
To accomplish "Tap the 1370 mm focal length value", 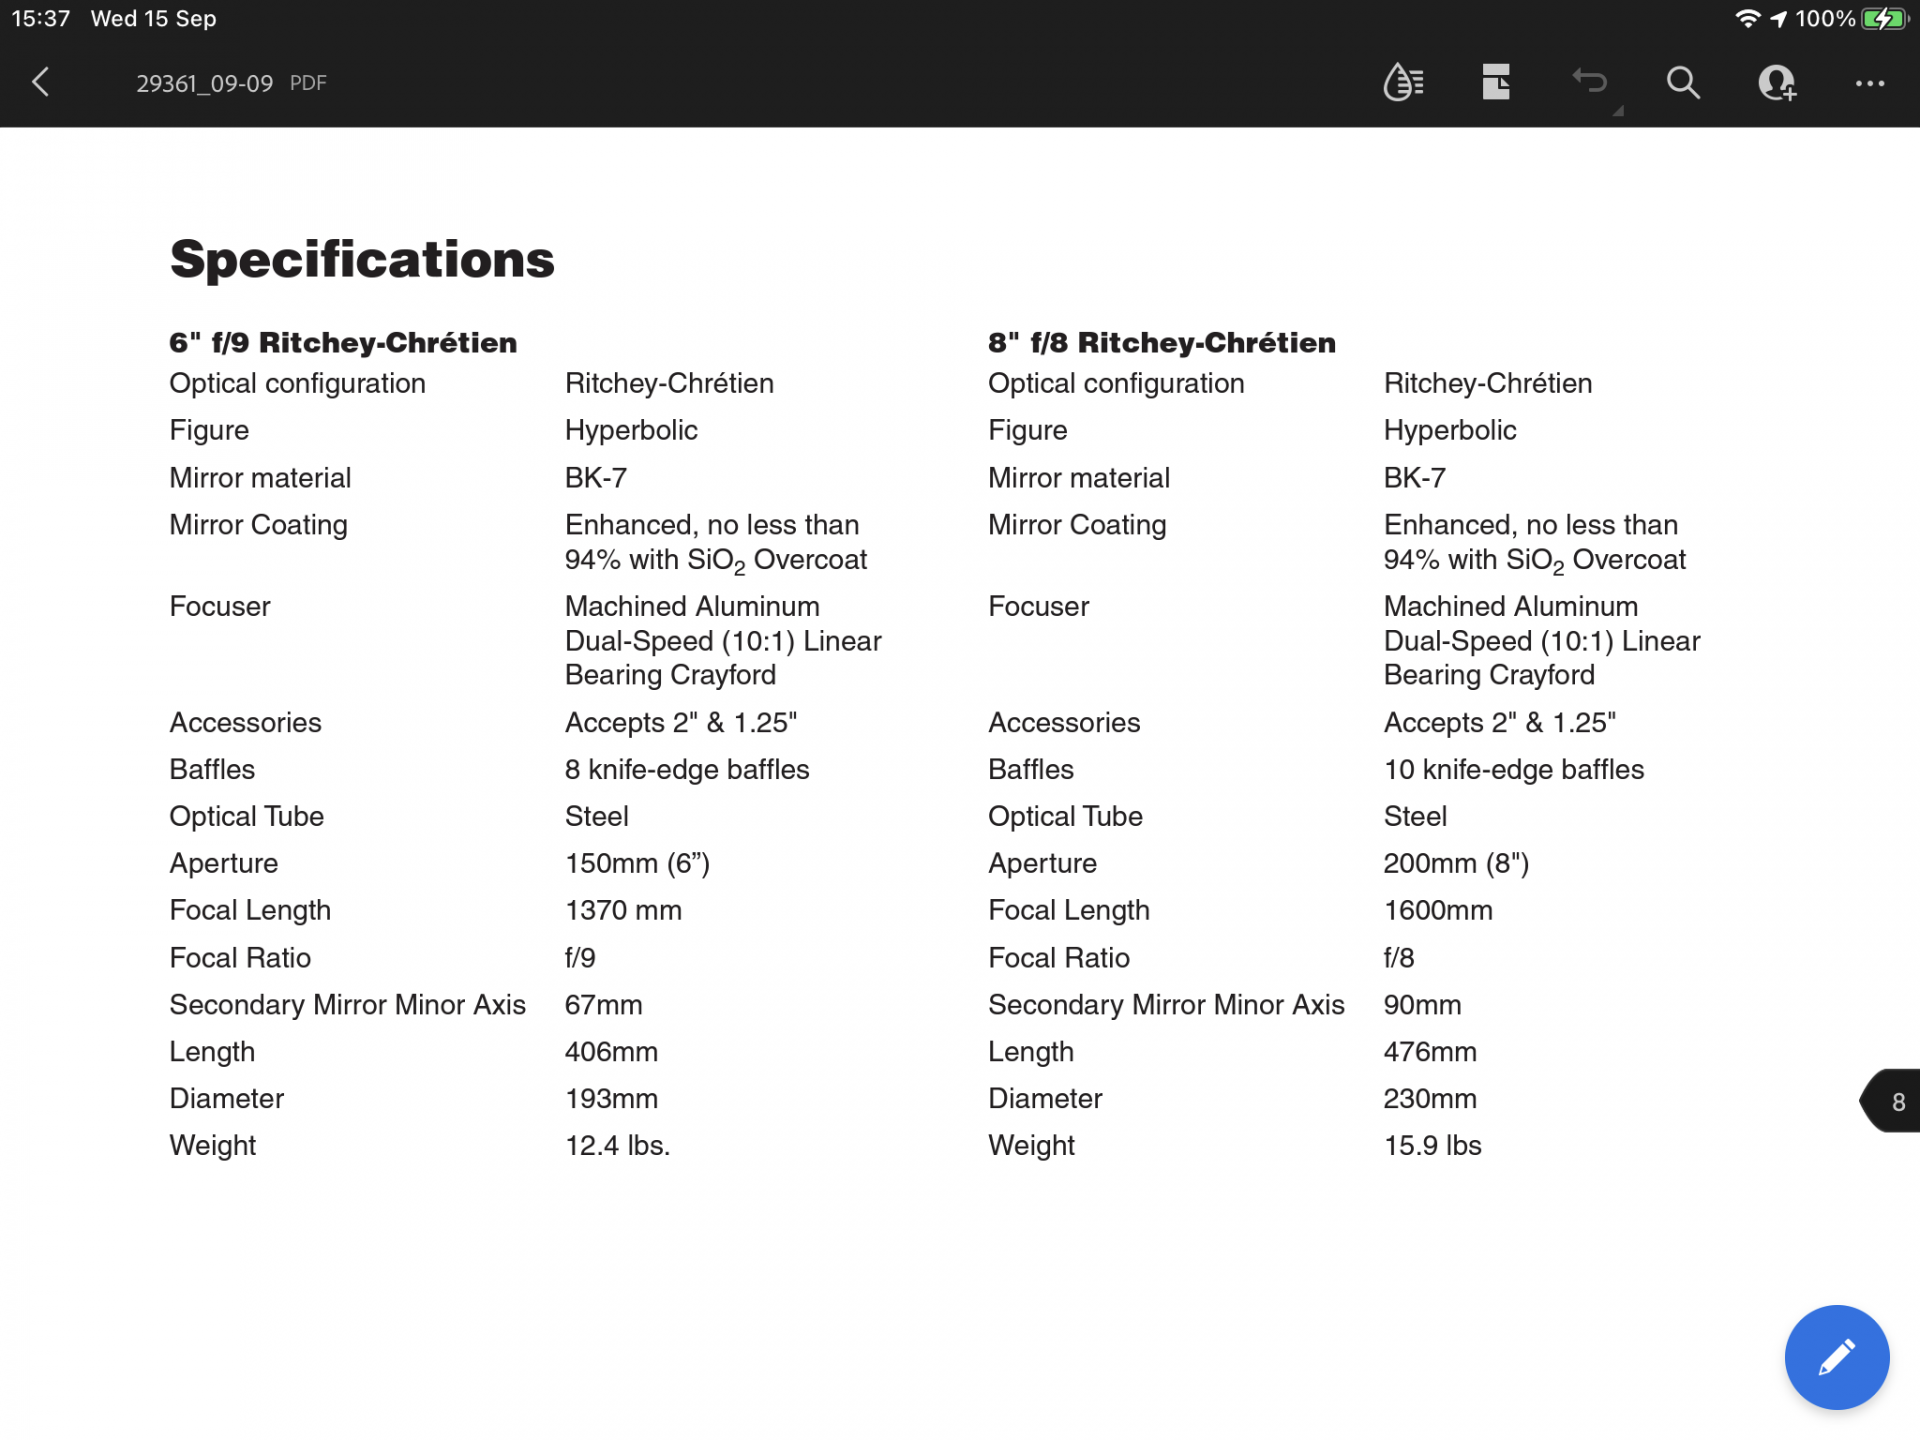I will point(623,911).
